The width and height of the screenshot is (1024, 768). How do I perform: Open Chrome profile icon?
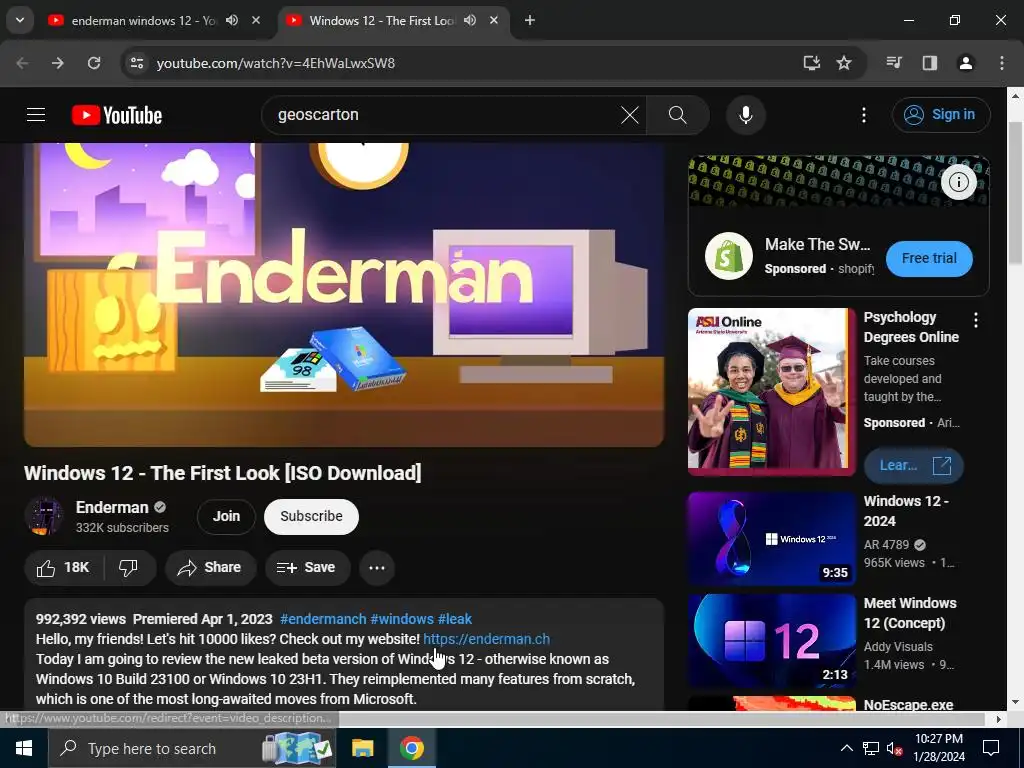coord(965,63)
